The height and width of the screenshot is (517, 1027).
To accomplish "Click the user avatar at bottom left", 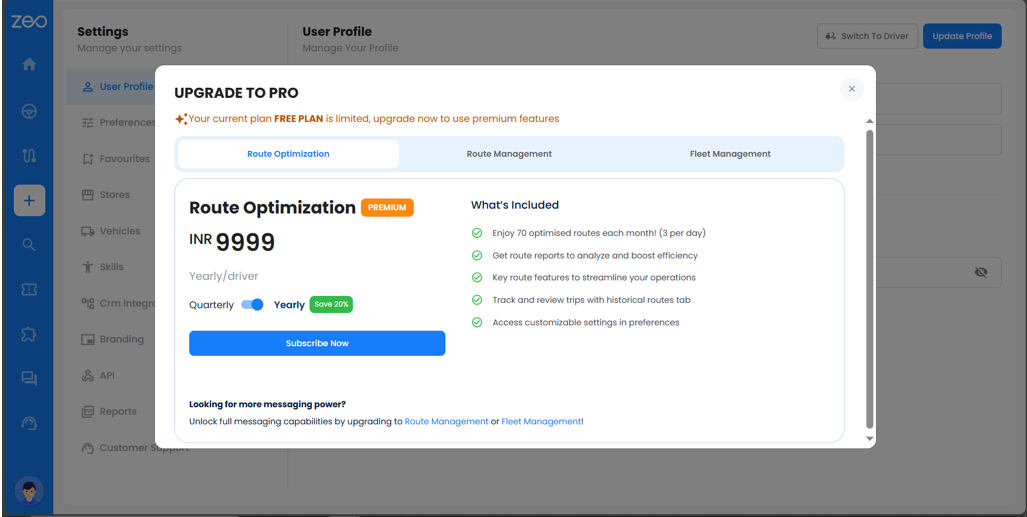I will (x=29, y=491).
